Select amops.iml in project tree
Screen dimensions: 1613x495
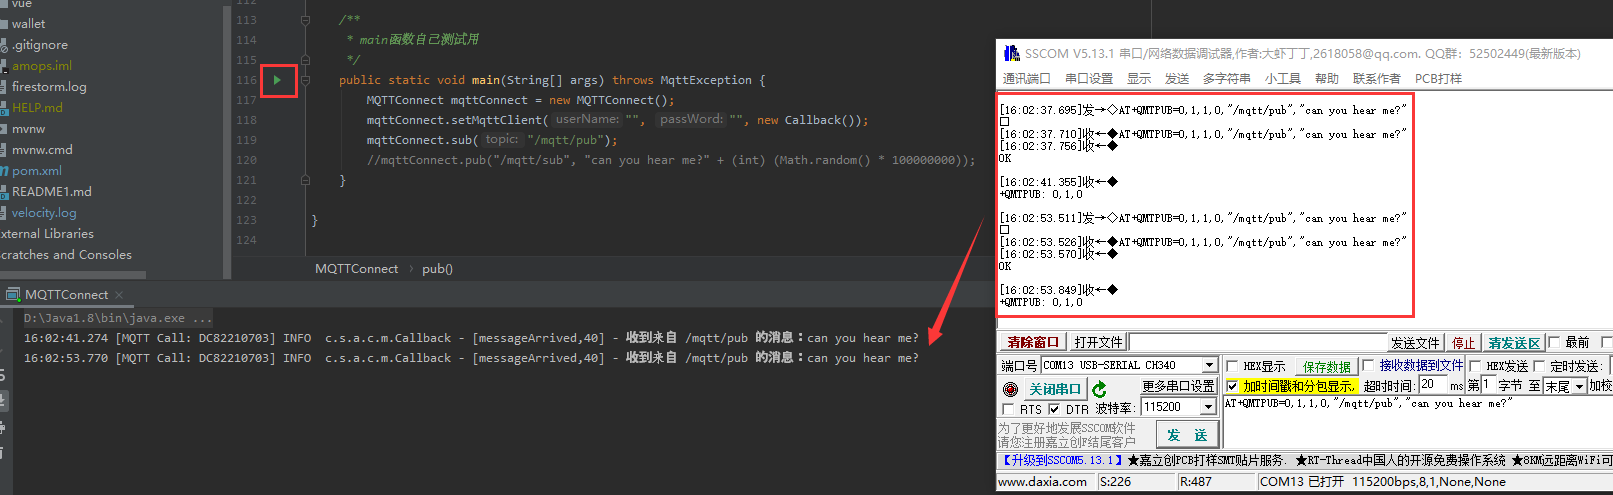pos(42,66)
